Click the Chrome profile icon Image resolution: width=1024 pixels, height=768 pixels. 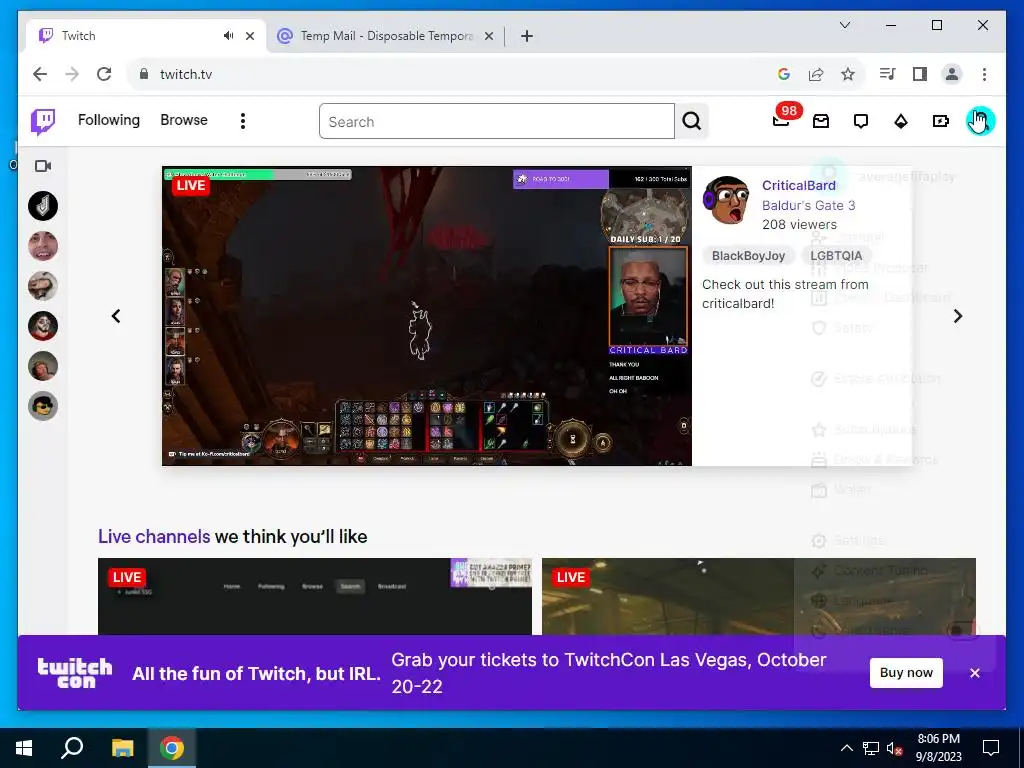[x=952, y=74]
